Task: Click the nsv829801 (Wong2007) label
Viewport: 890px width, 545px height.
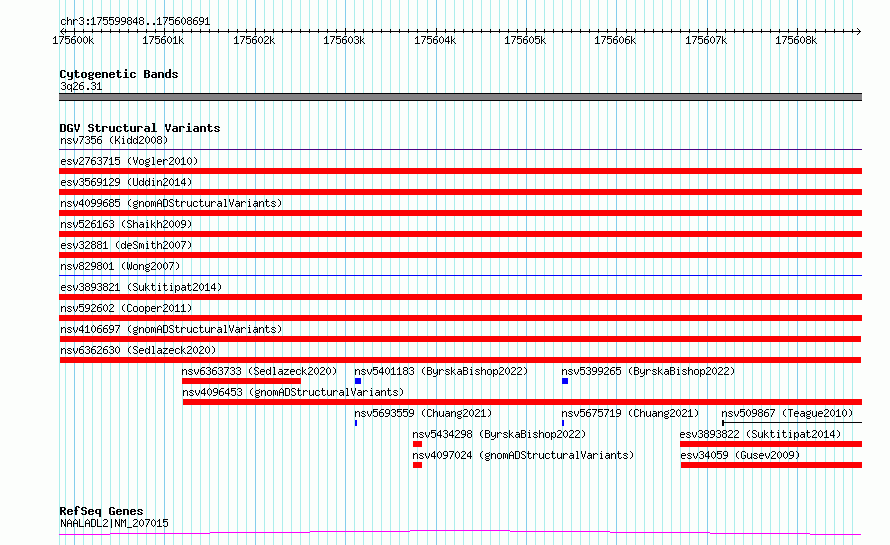Action: 120,266
